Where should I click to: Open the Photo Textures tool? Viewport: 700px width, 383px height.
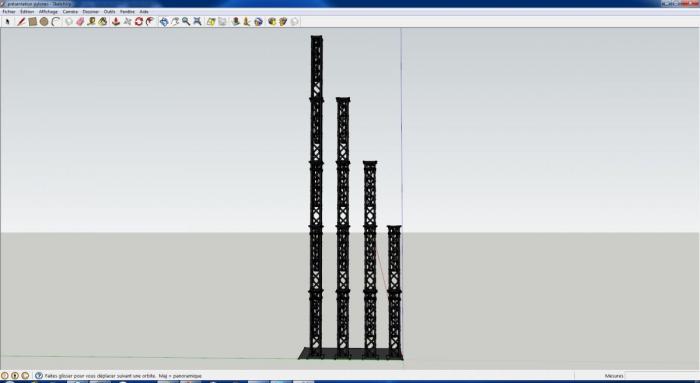point(246,21)
